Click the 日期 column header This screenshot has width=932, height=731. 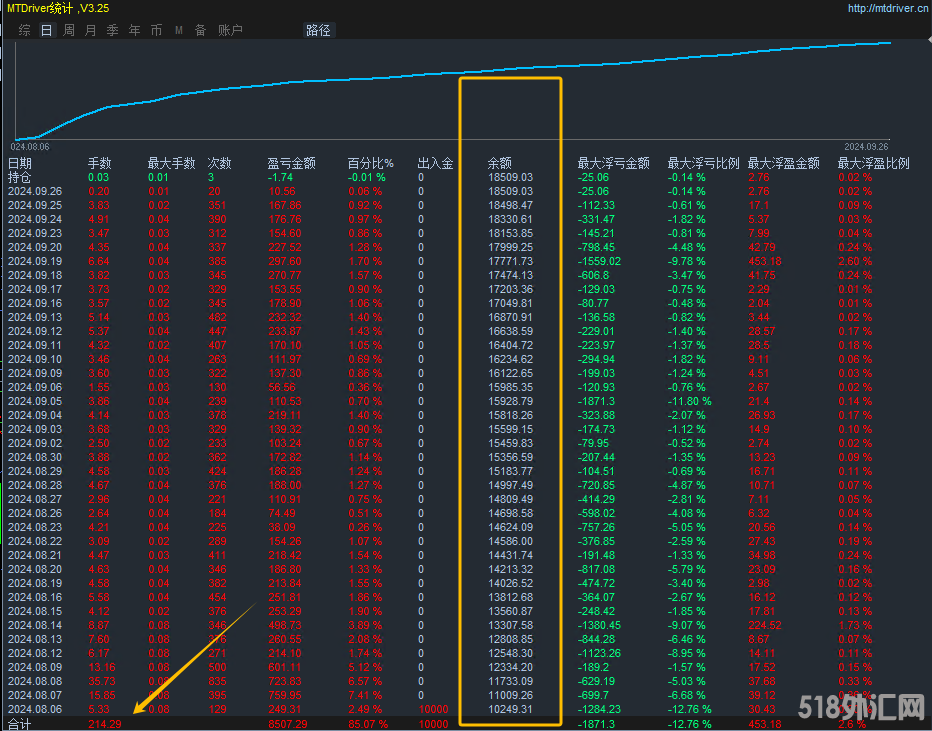(x=20, y=163)
